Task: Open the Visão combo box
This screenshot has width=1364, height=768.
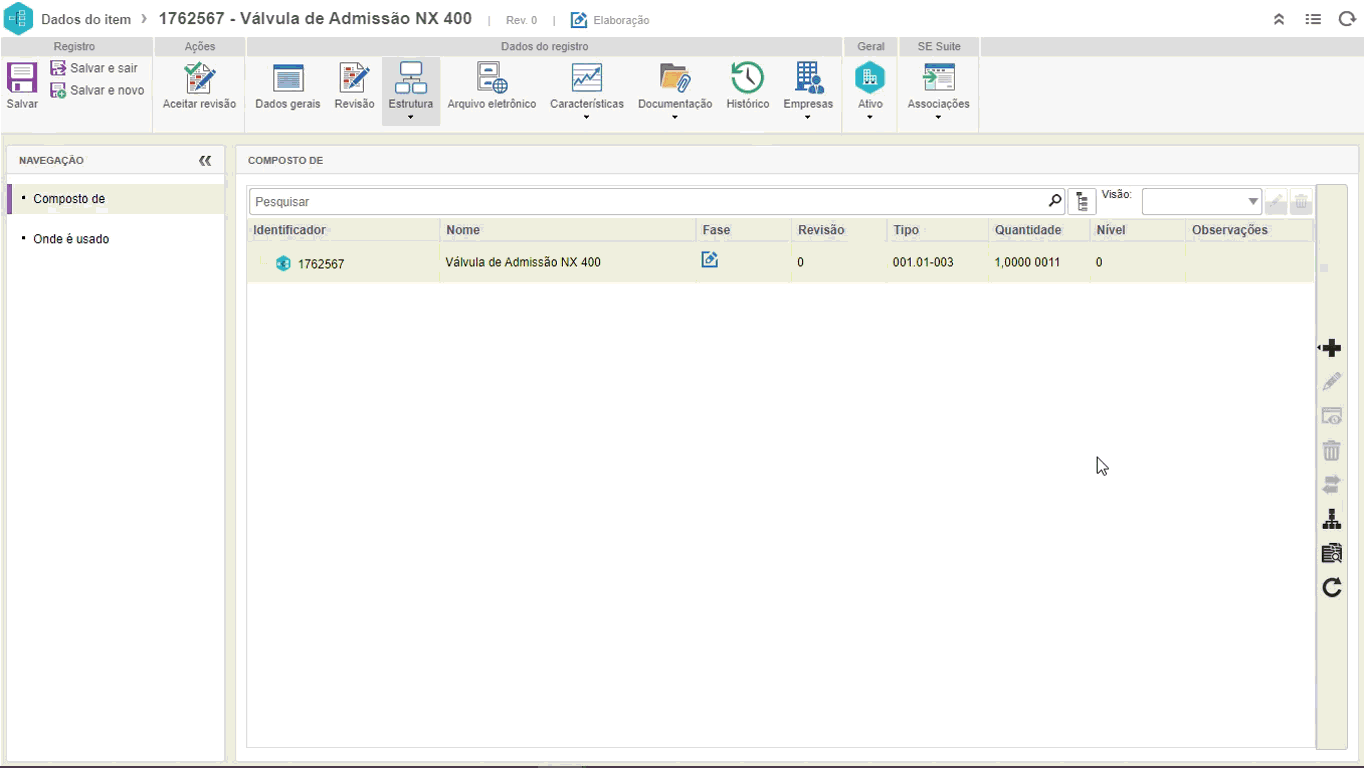Action: [x=1201, y=201]
